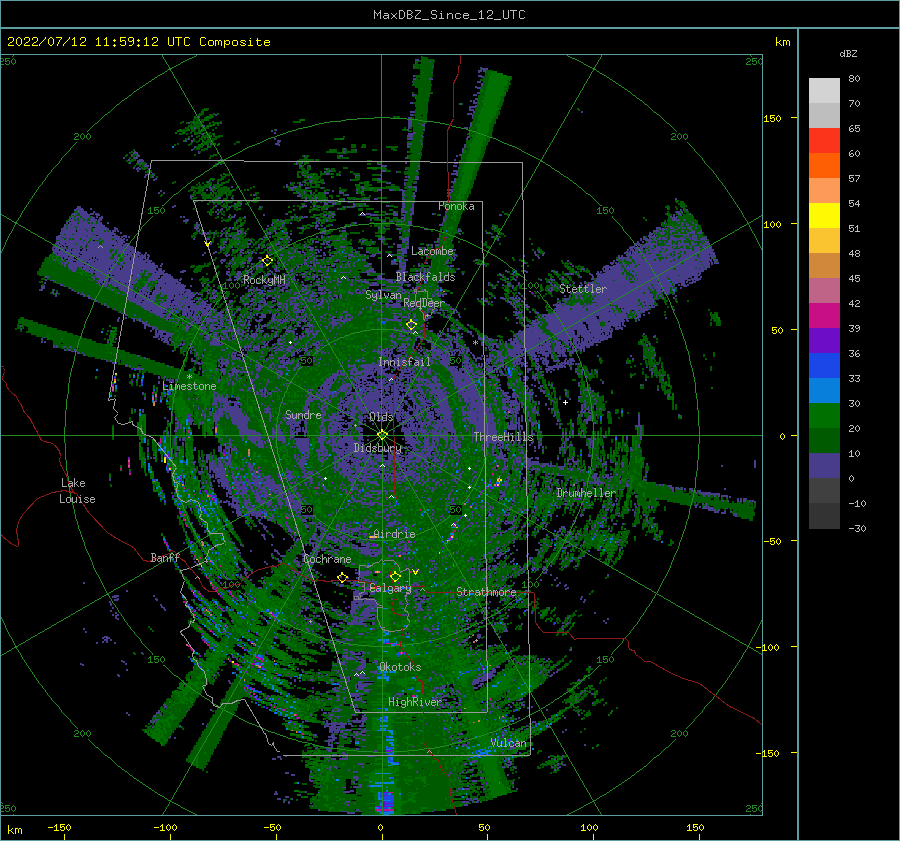This screenshot has width=900, height=841.
Task: Pick the blue 36–33 dBZ legend swatch
Action: 824,366
